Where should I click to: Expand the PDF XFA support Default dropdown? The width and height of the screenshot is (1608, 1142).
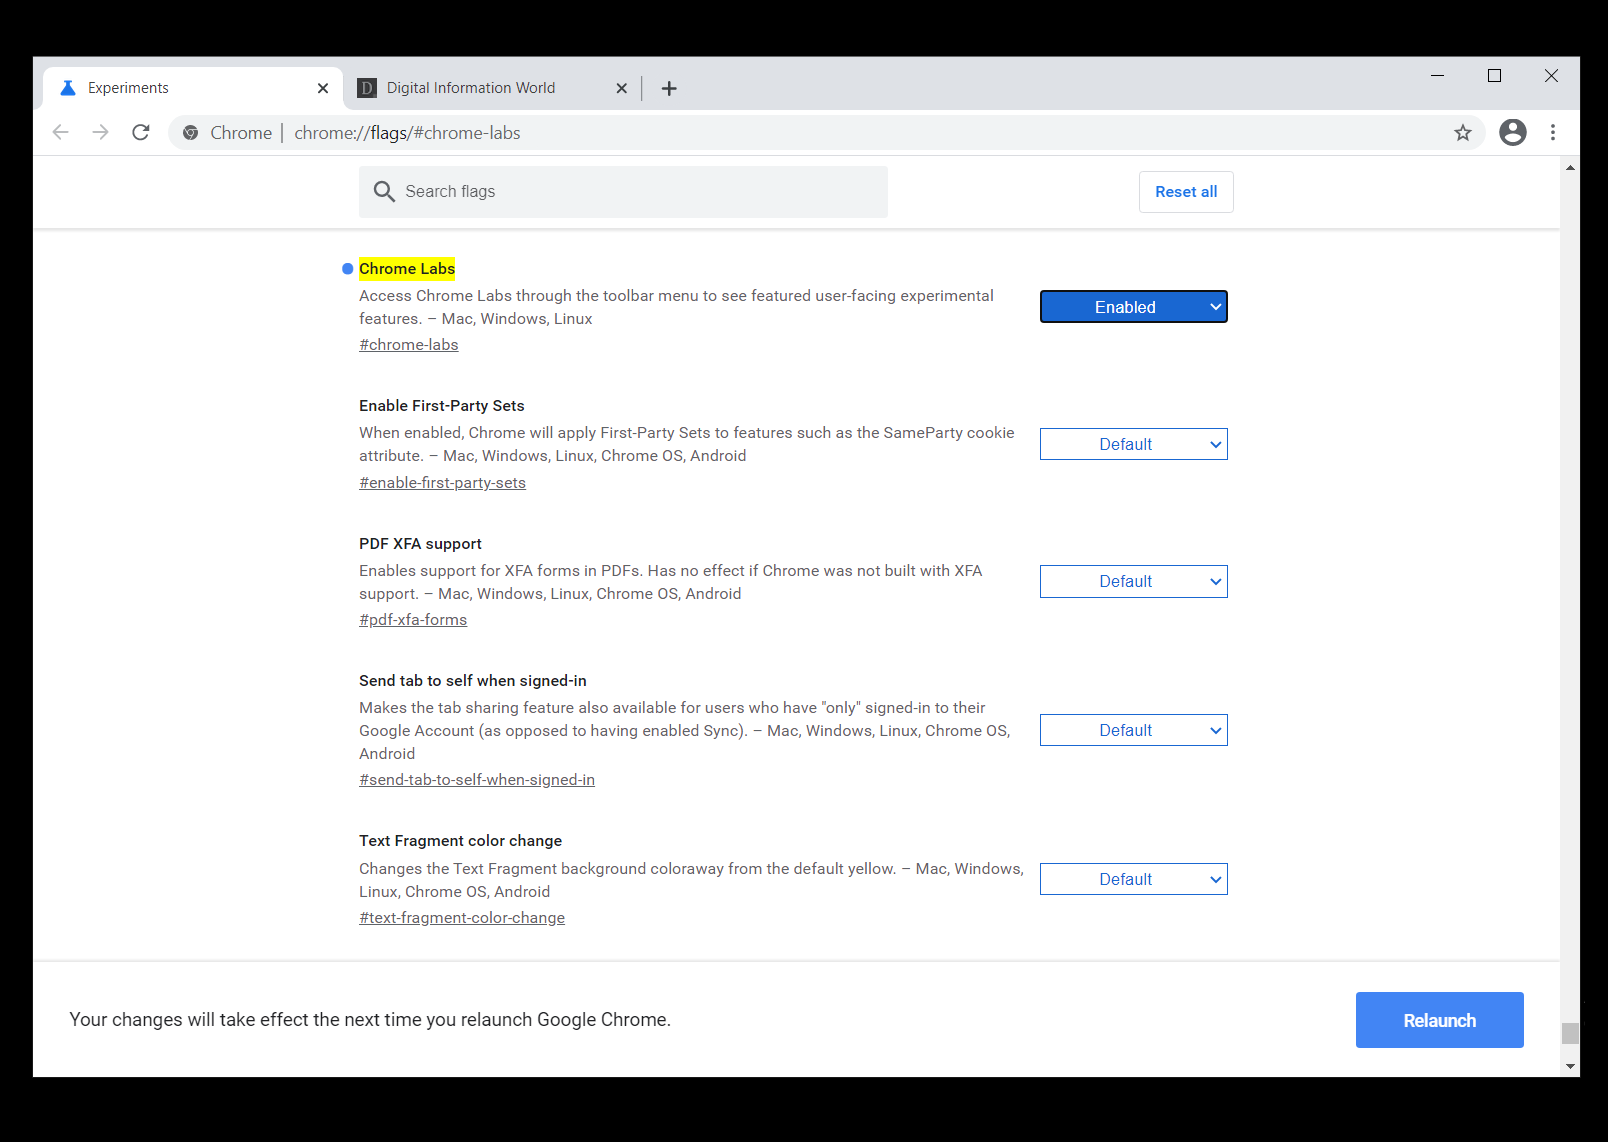[x=1133, y=581]
